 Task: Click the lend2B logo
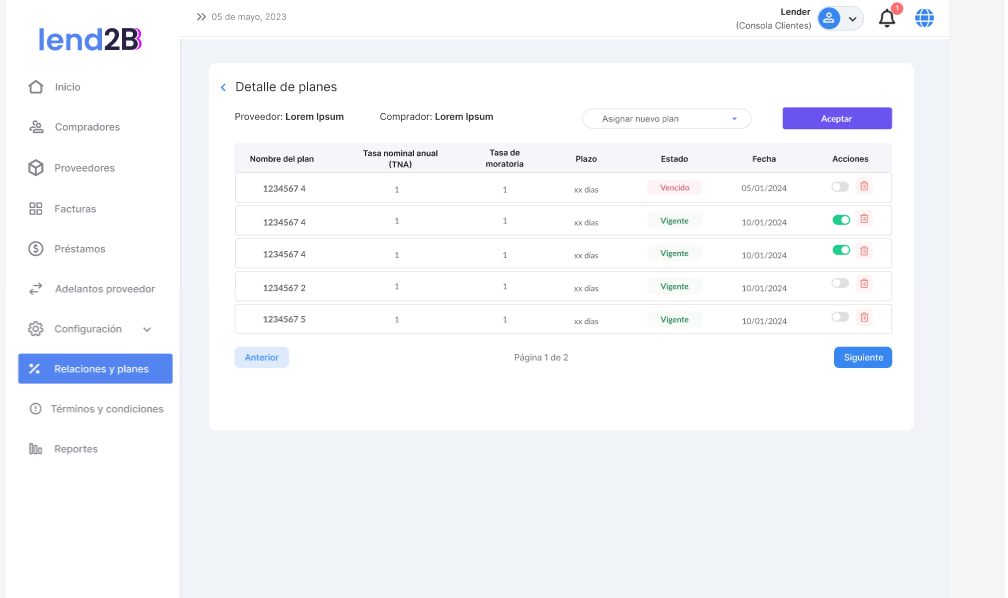click(x=90, y=39)
